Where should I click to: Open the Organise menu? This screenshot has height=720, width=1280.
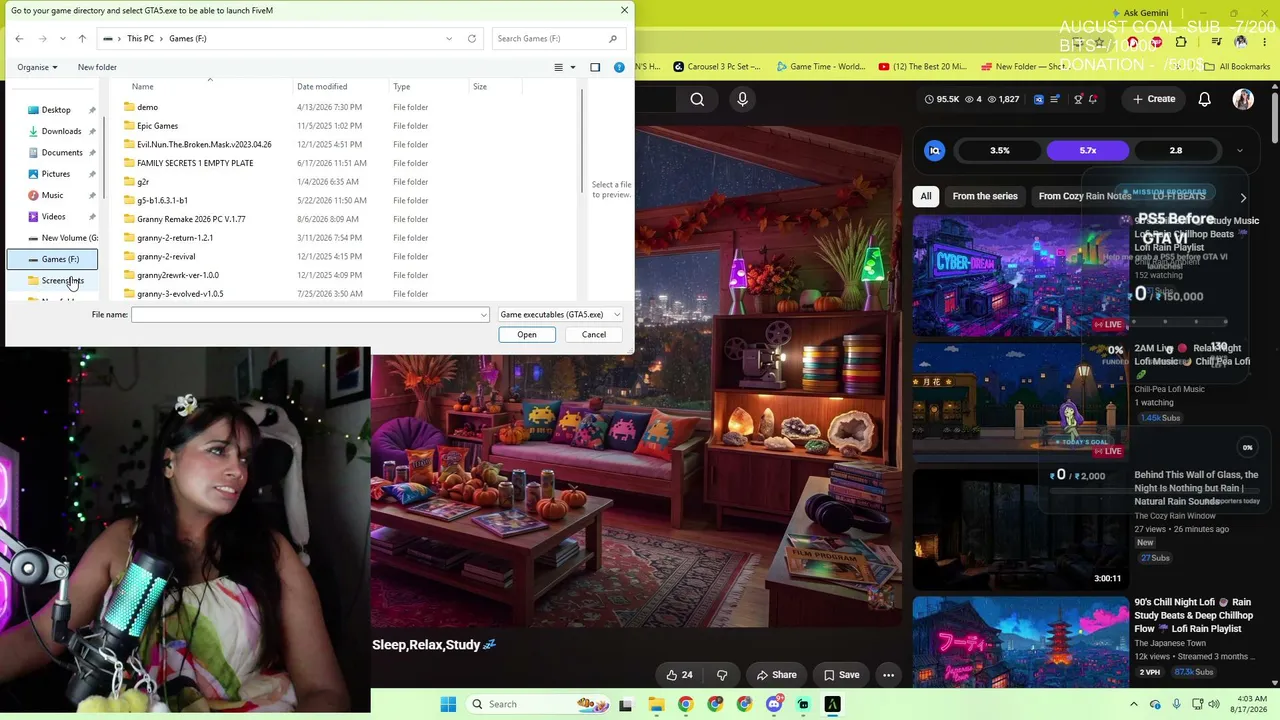point(37,67)
